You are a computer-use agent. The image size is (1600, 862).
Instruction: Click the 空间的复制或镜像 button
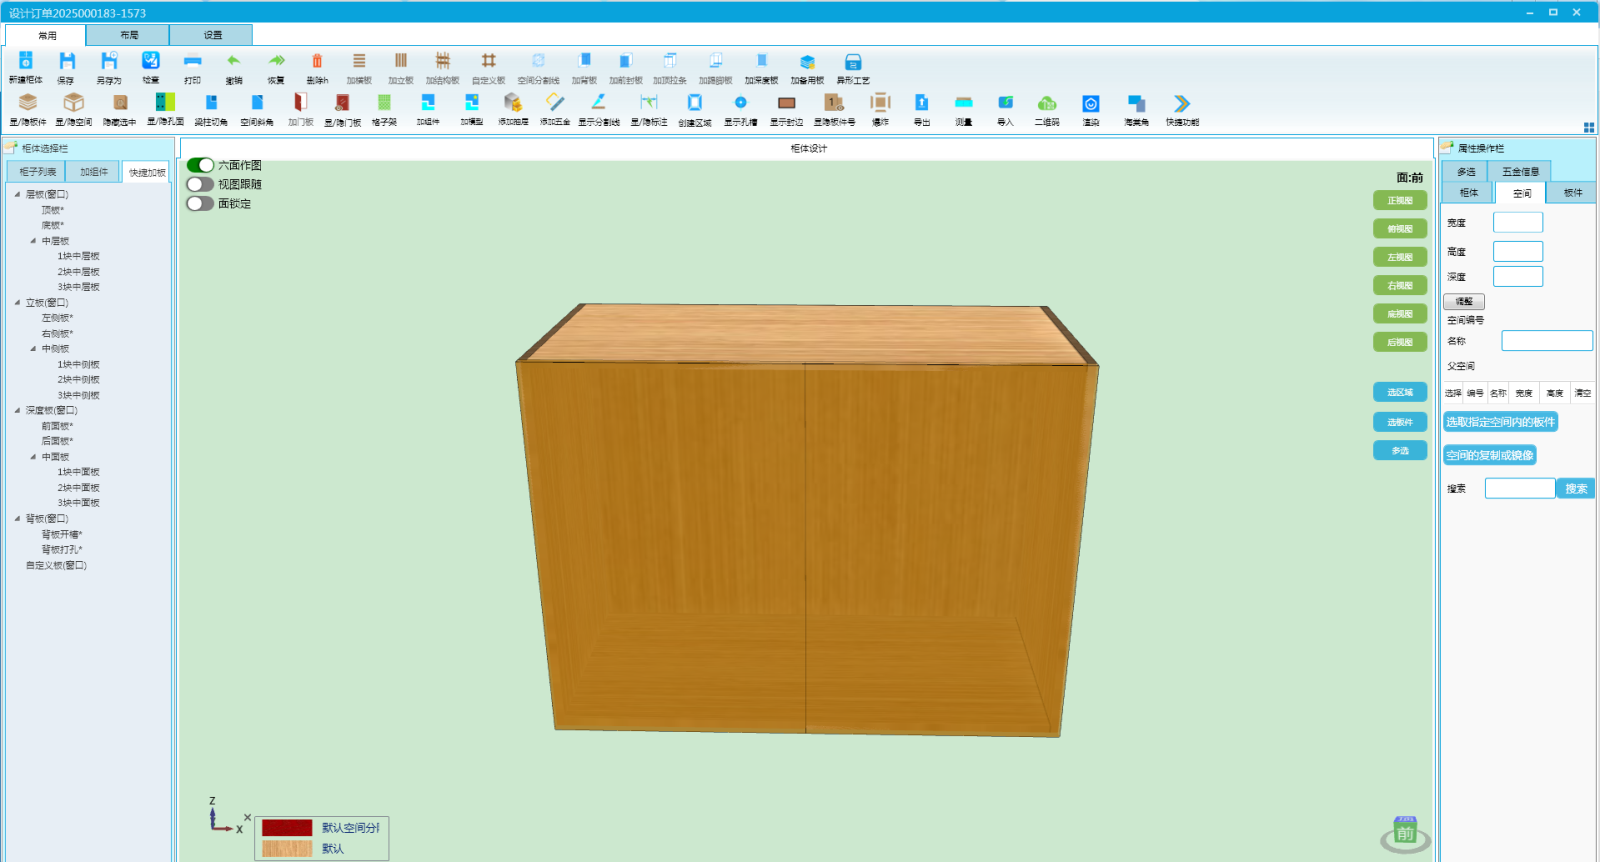(x=1489, y=455)
